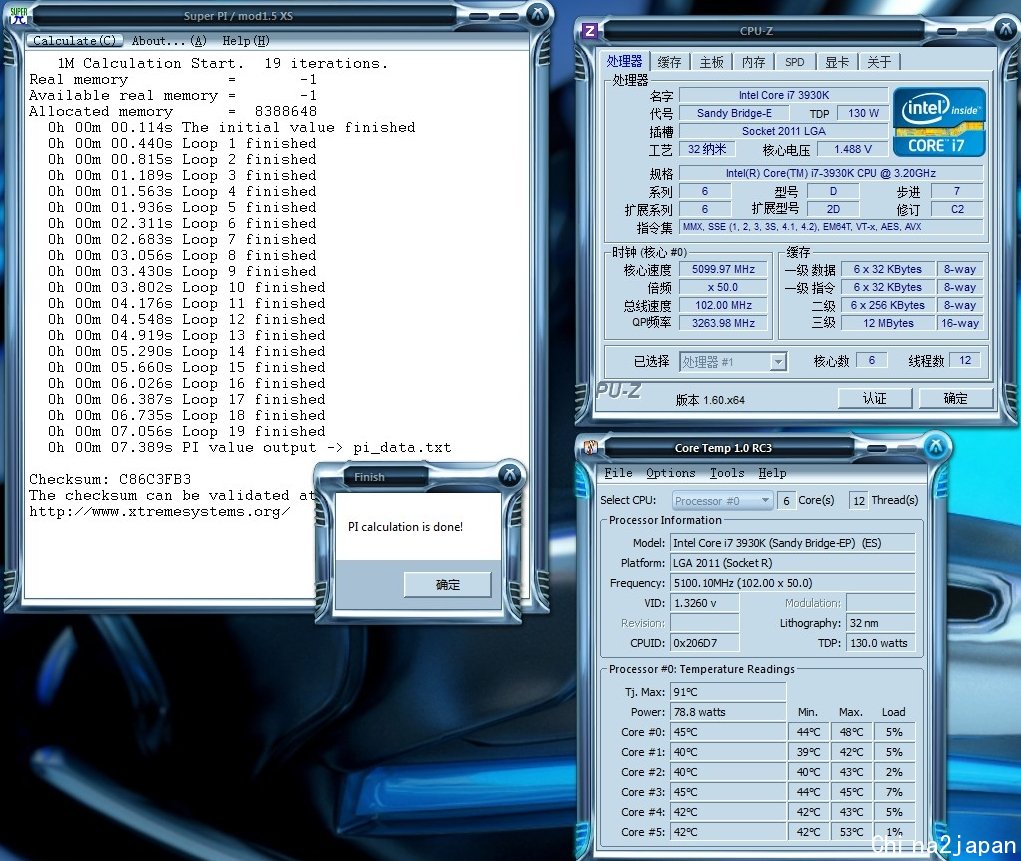1021x861 pixels.
Task: Minimize the Core Temp window
Action: click(876, 448)
